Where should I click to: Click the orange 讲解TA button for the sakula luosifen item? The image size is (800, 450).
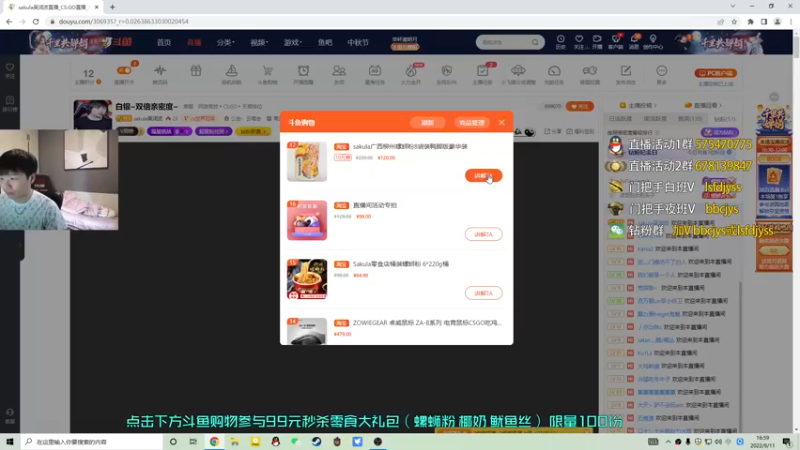click(x=483, y=176)
